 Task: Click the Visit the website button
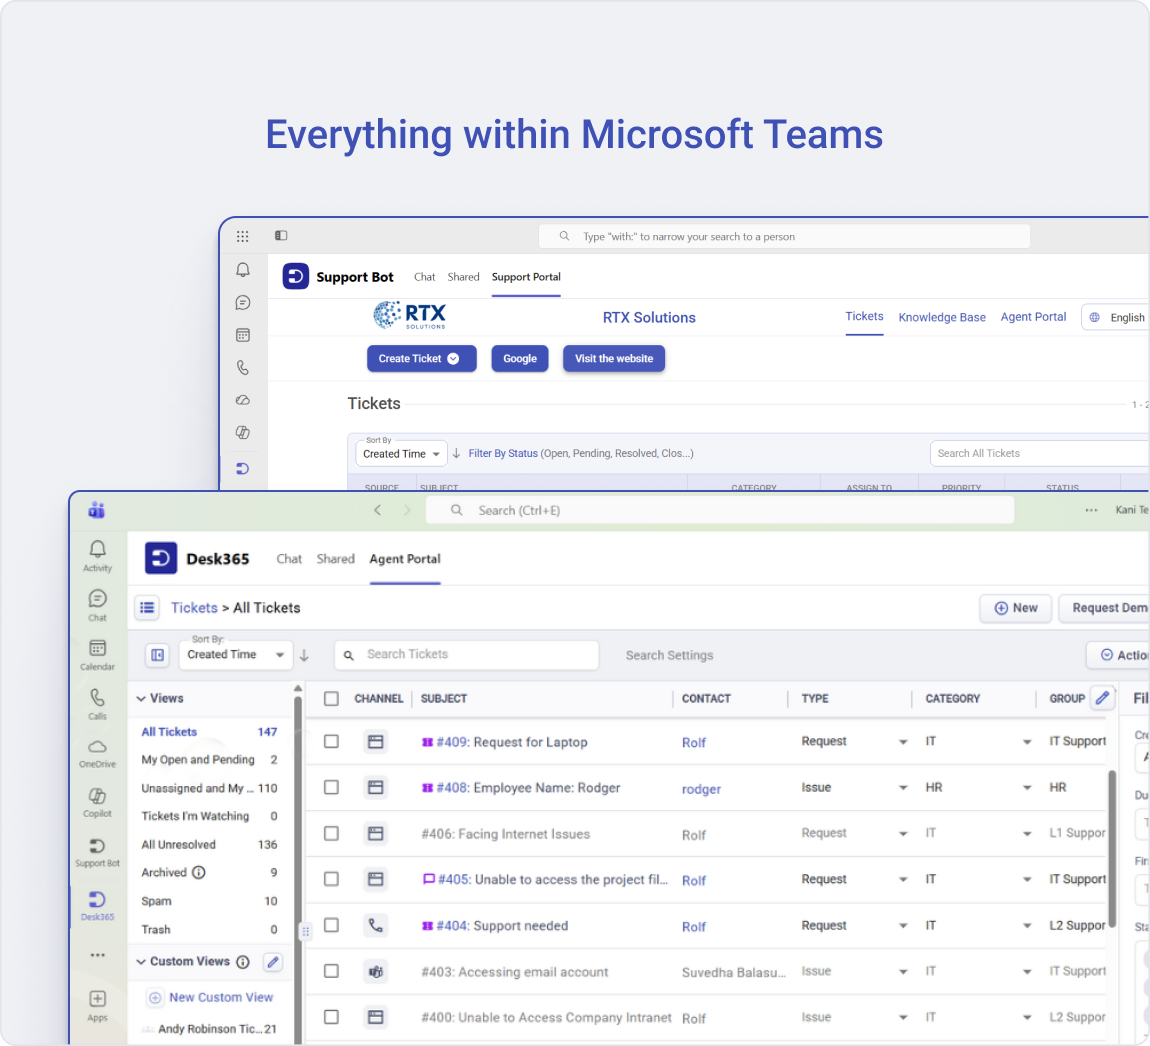point(614,359)
